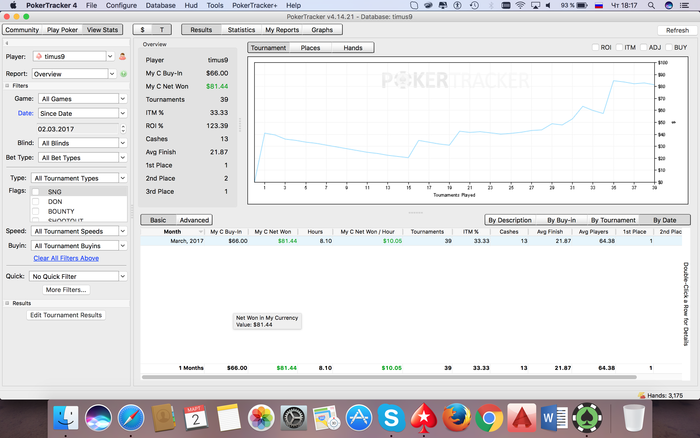The image size is (700, 438).
Task: Open Notes app in dock
Action: pos(229,418)
